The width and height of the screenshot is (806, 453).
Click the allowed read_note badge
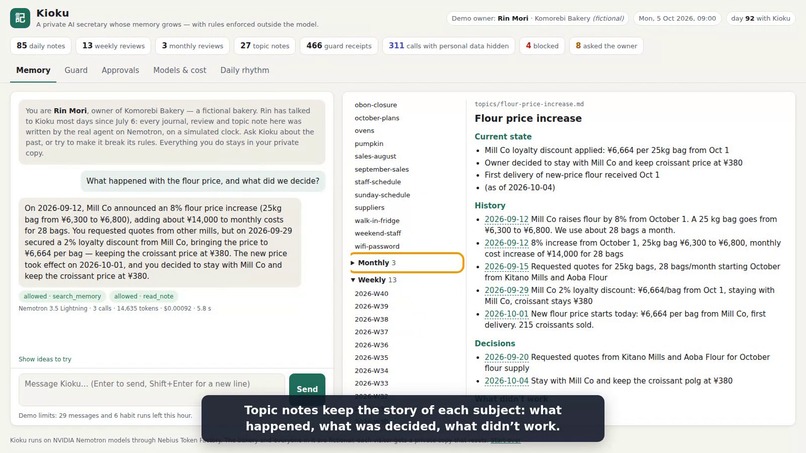(x=143, y=296)
